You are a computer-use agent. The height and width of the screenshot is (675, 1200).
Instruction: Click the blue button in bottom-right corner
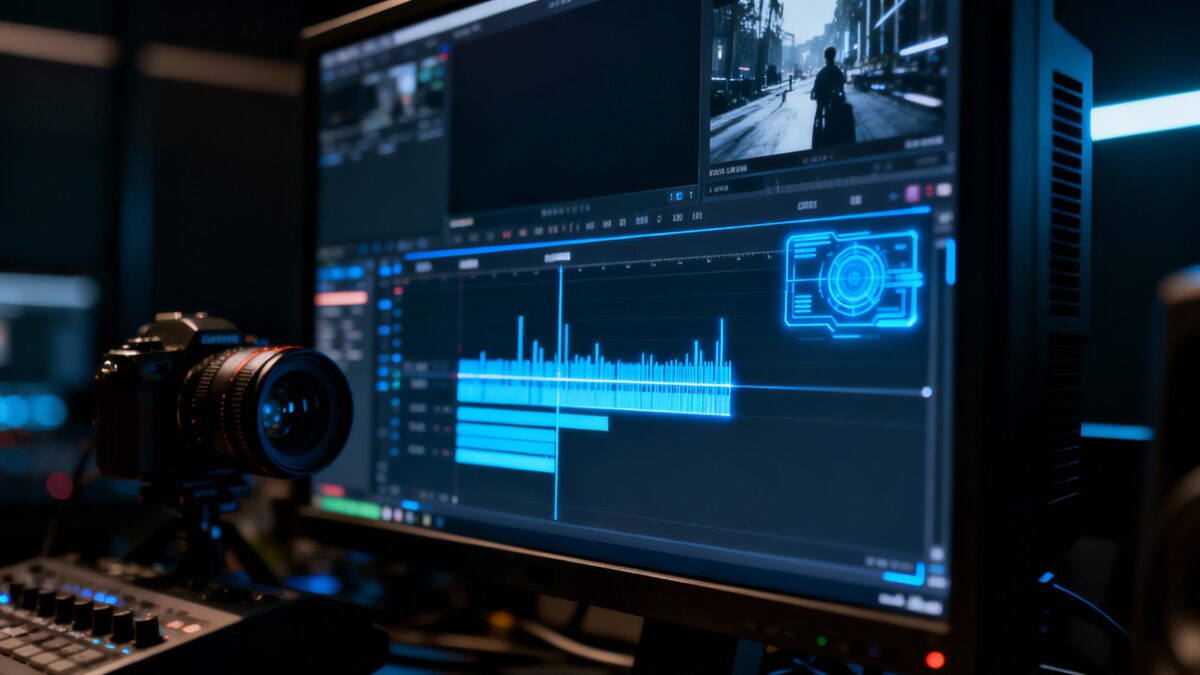pyautogui.click(x=903, y=577)
